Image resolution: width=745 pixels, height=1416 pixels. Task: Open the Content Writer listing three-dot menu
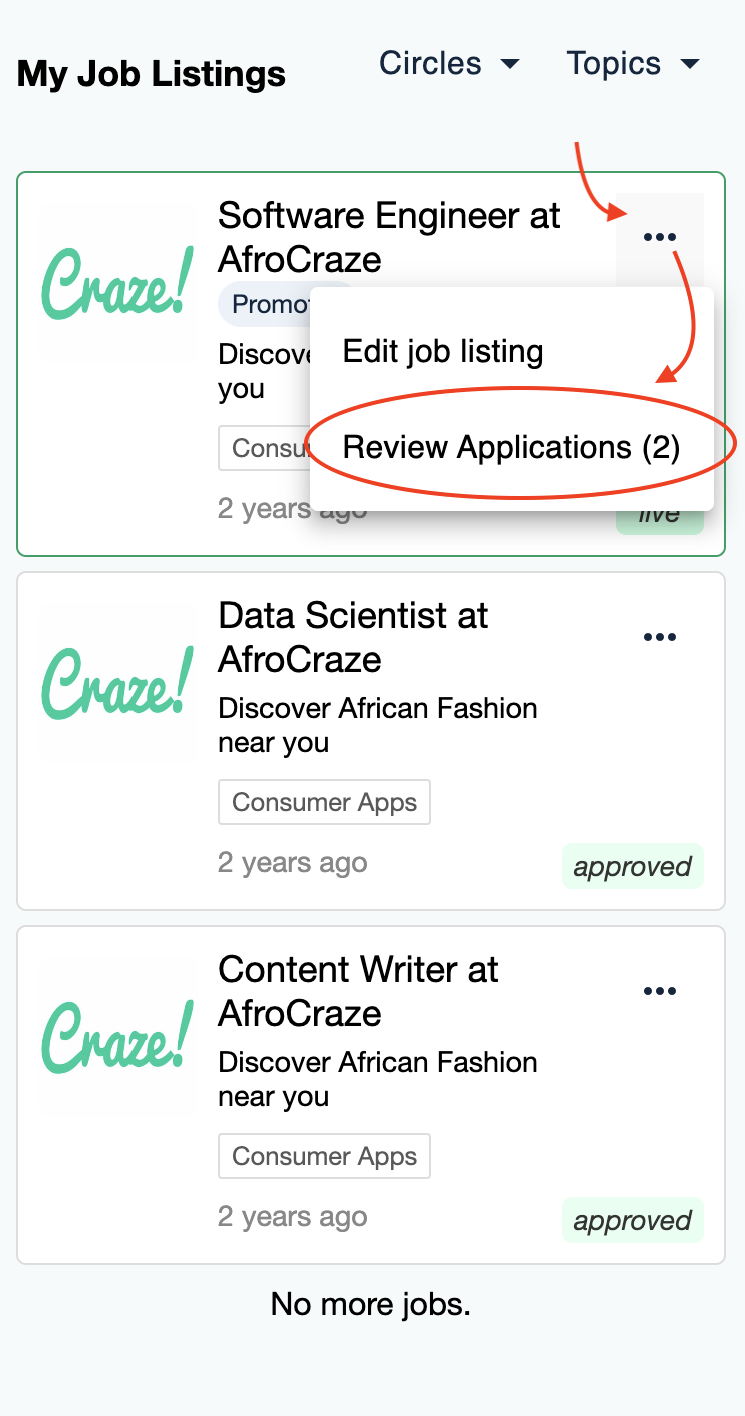(660, 991)
